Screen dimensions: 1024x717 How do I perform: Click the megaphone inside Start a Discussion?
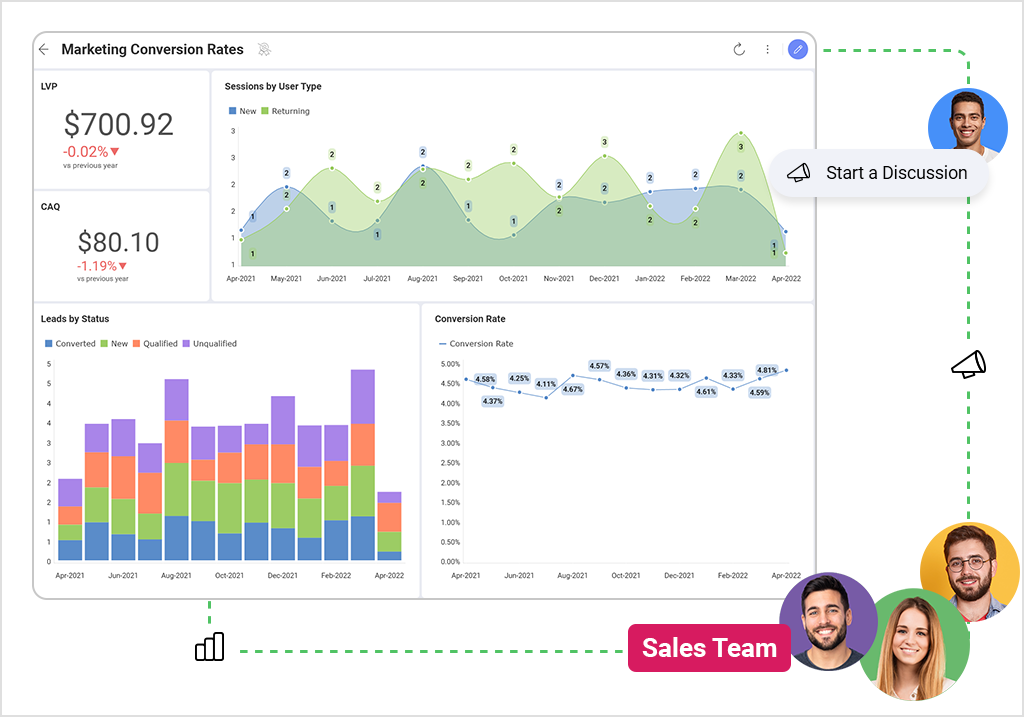tap(798, 173)
